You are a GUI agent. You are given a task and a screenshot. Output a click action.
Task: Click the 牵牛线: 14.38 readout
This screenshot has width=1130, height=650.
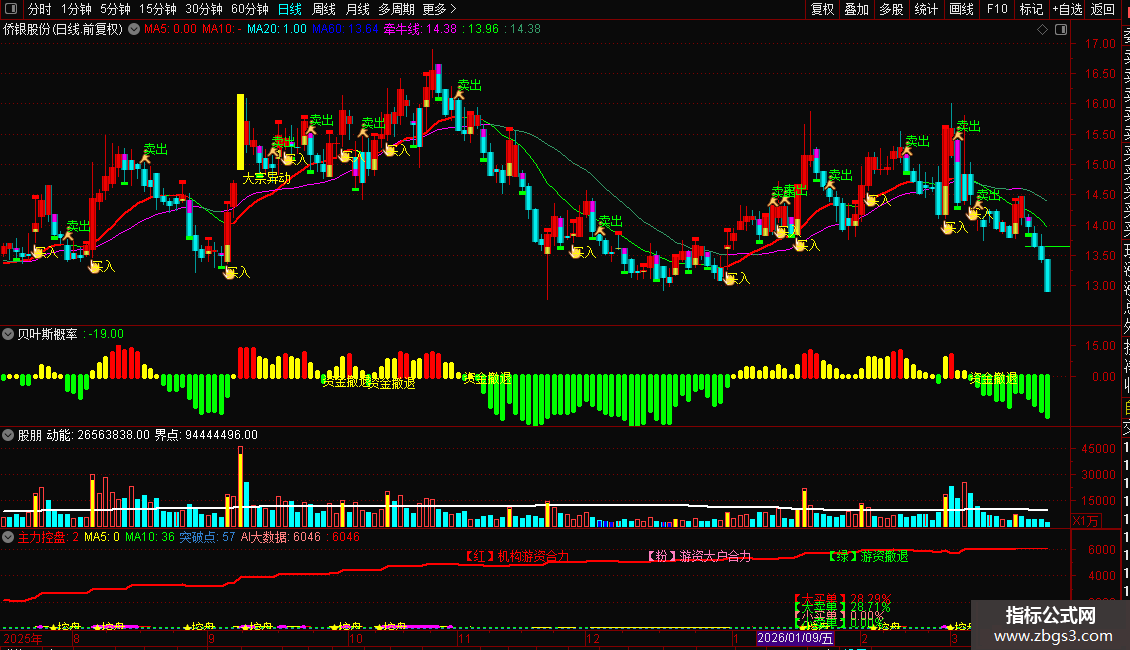tap(420, 29)
